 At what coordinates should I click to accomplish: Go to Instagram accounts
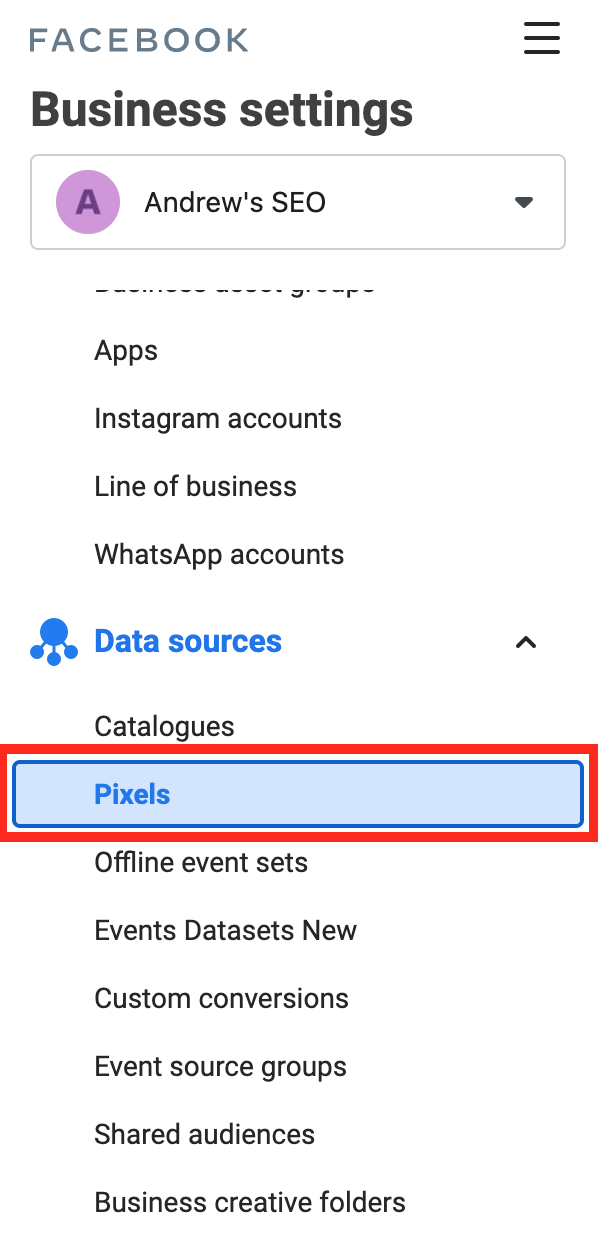(x=218, y=418)
